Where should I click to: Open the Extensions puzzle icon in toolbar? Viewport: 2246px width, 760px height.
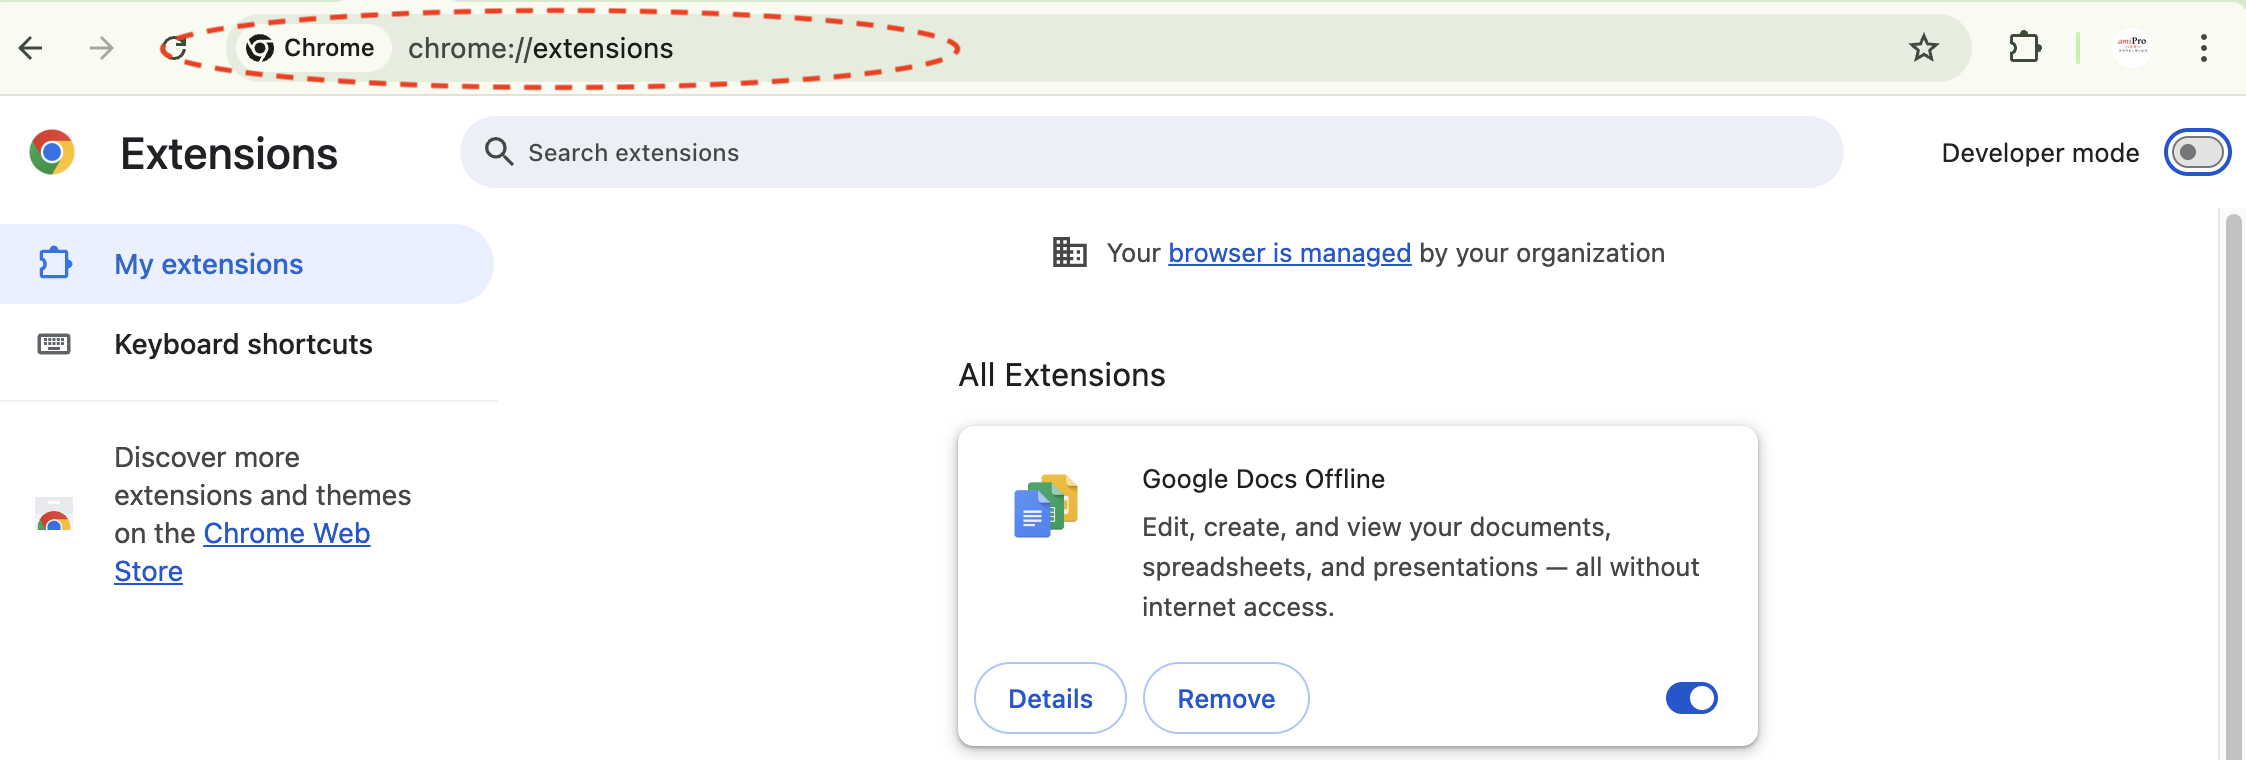click(x=2026, y=47)
